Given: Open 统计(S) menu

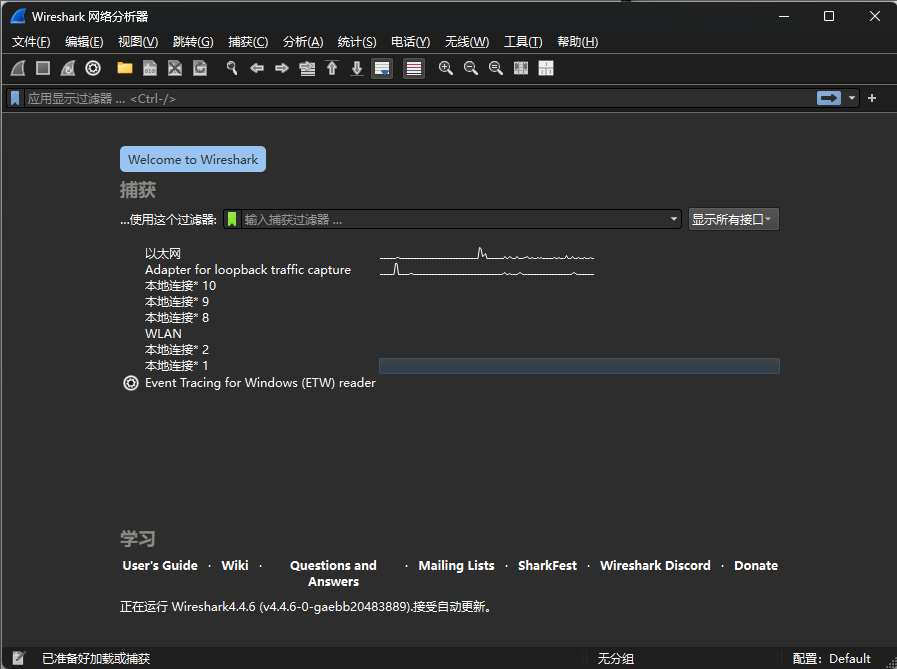Looking at the screenshot, I should (357, 42).
